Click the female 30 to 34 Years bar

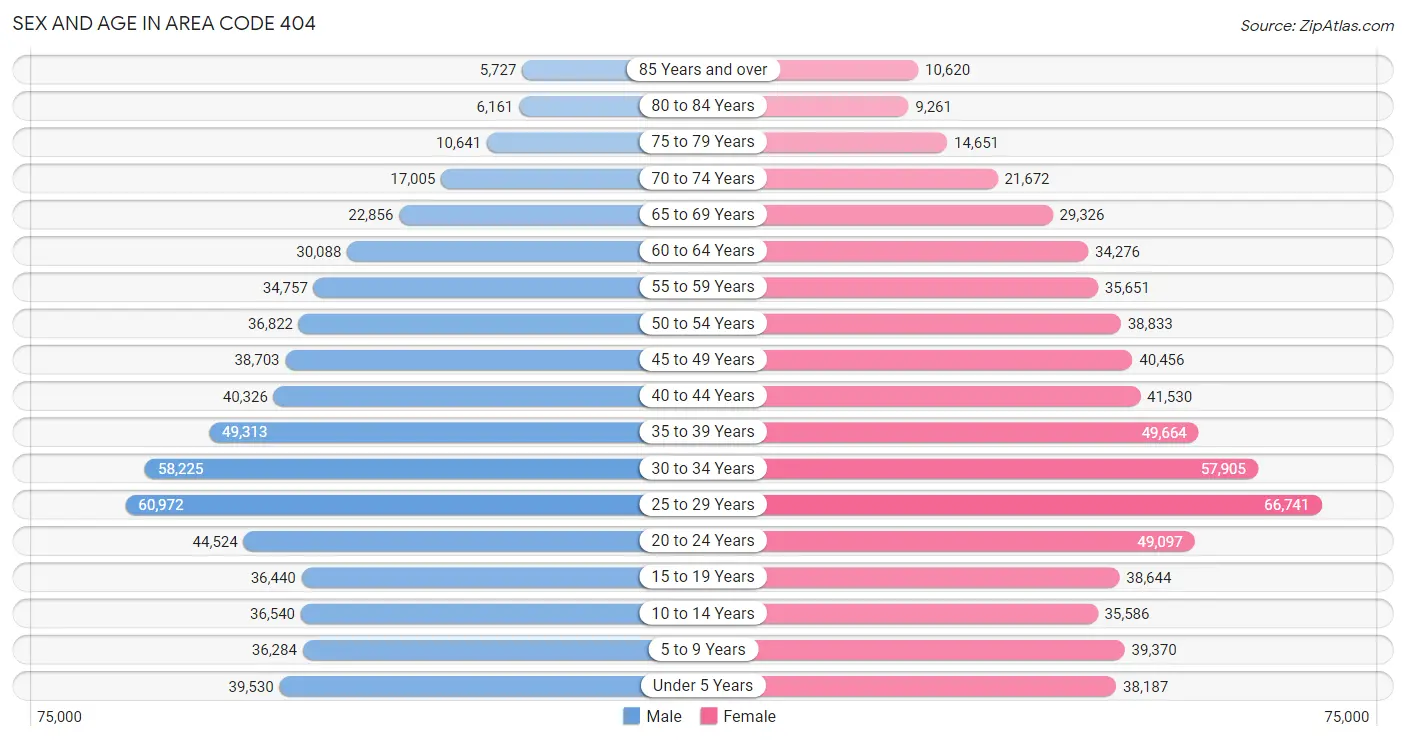pyautogui.click(x=1011, y=468)
